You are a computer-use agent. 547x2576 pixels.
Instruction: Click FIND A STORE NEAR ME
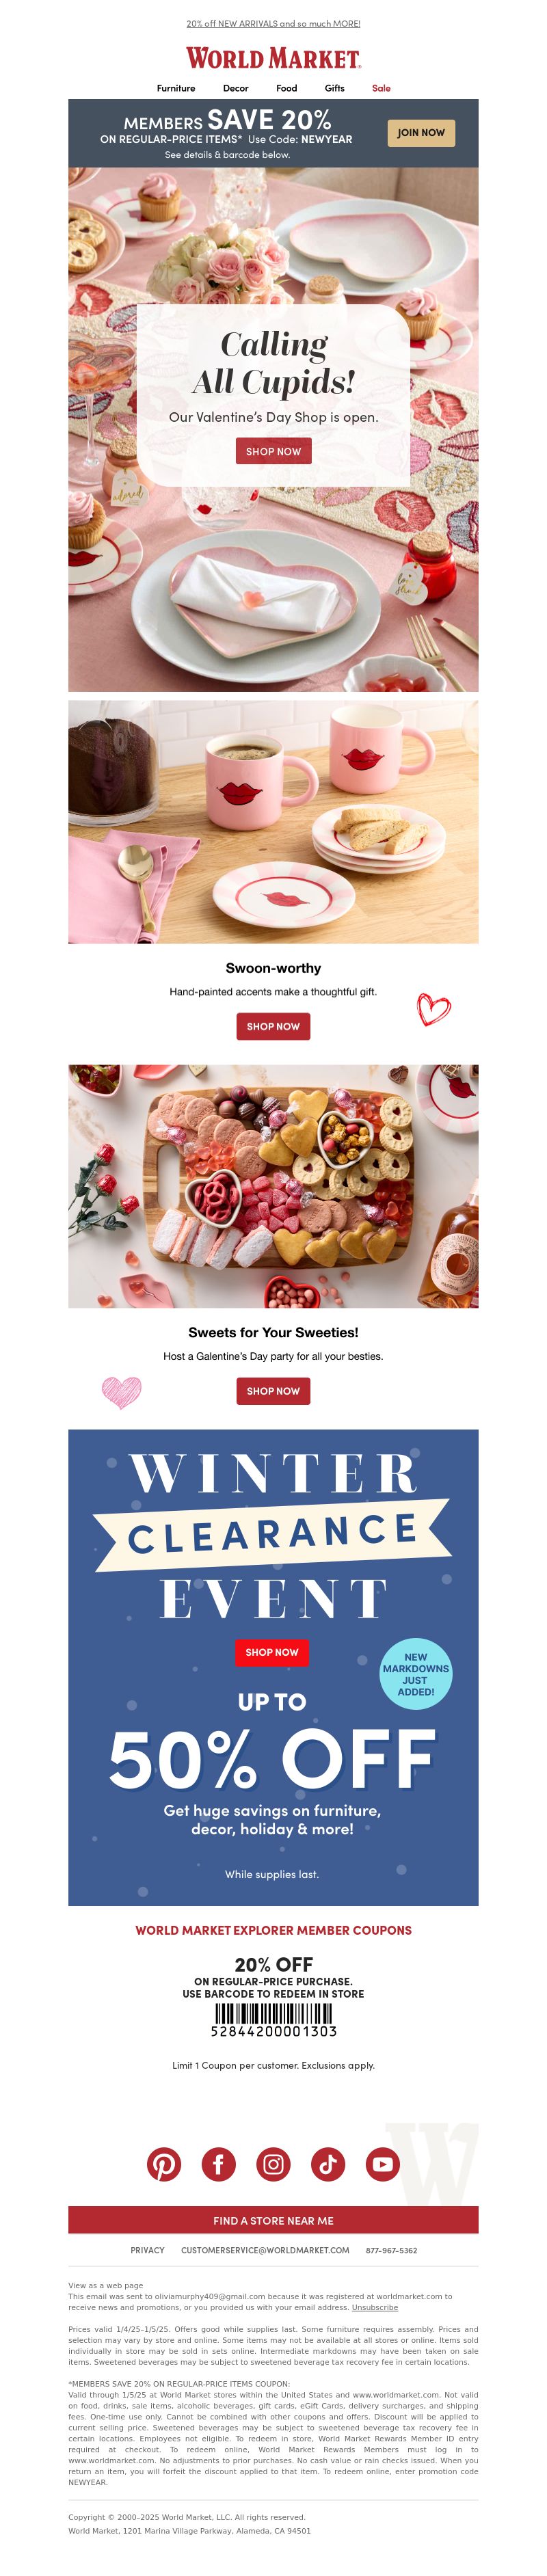(273, 2220)
